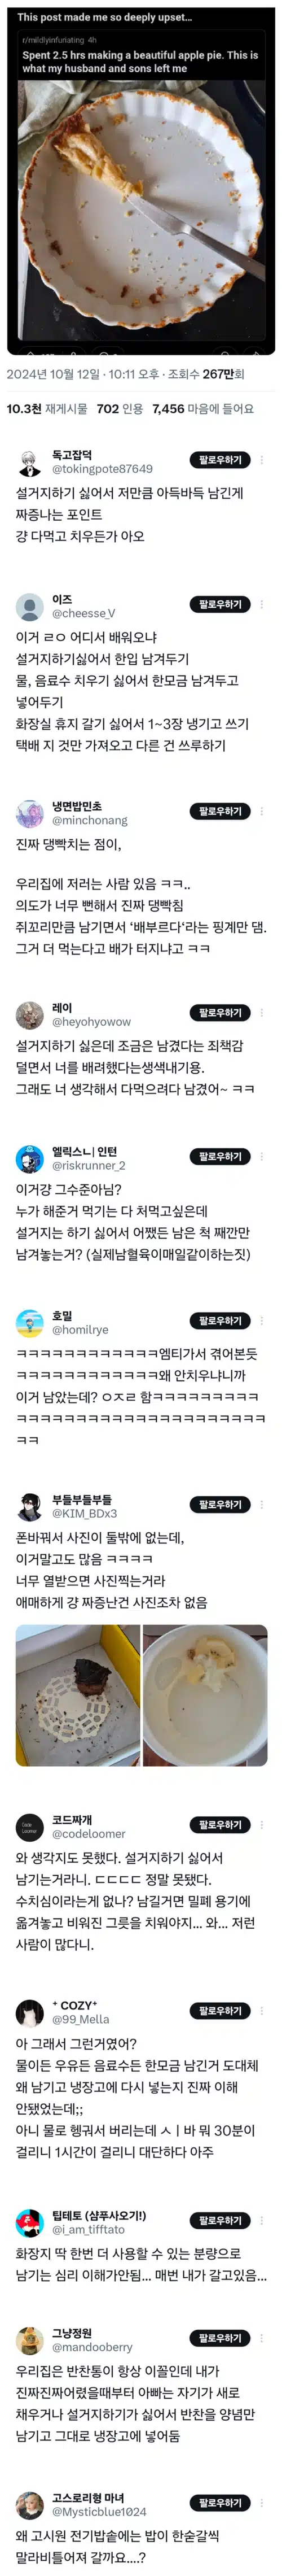Open 독고잡덕's profile avatar
282x2576 pixels.
click(x=29, y=462)
